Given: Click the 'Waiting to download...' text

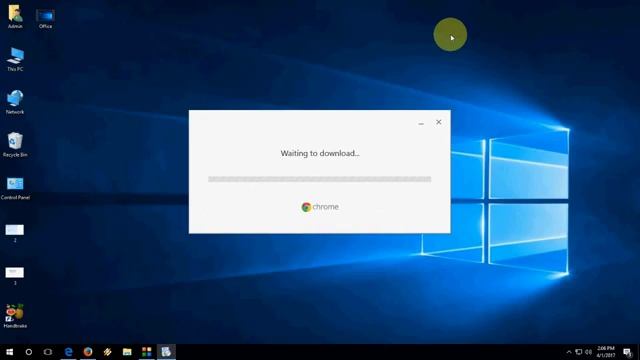Looking at the screenshot, I should point(320,153).
